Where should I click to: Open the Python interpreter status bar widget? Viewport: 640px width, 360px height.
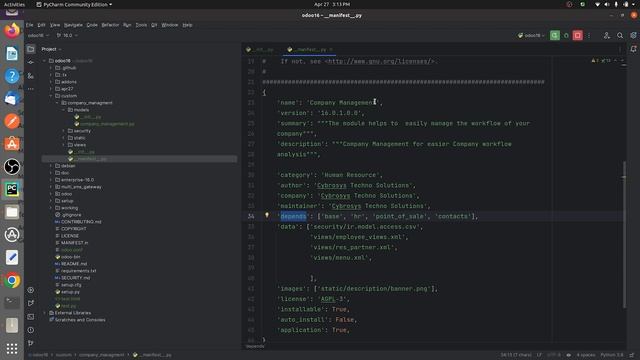point(612,355)
